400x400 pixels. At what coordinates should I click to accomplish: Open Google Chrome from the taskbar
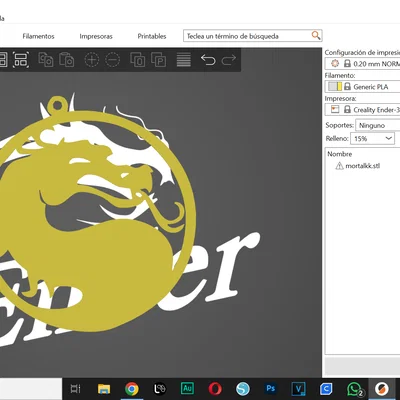pos(132,389)
